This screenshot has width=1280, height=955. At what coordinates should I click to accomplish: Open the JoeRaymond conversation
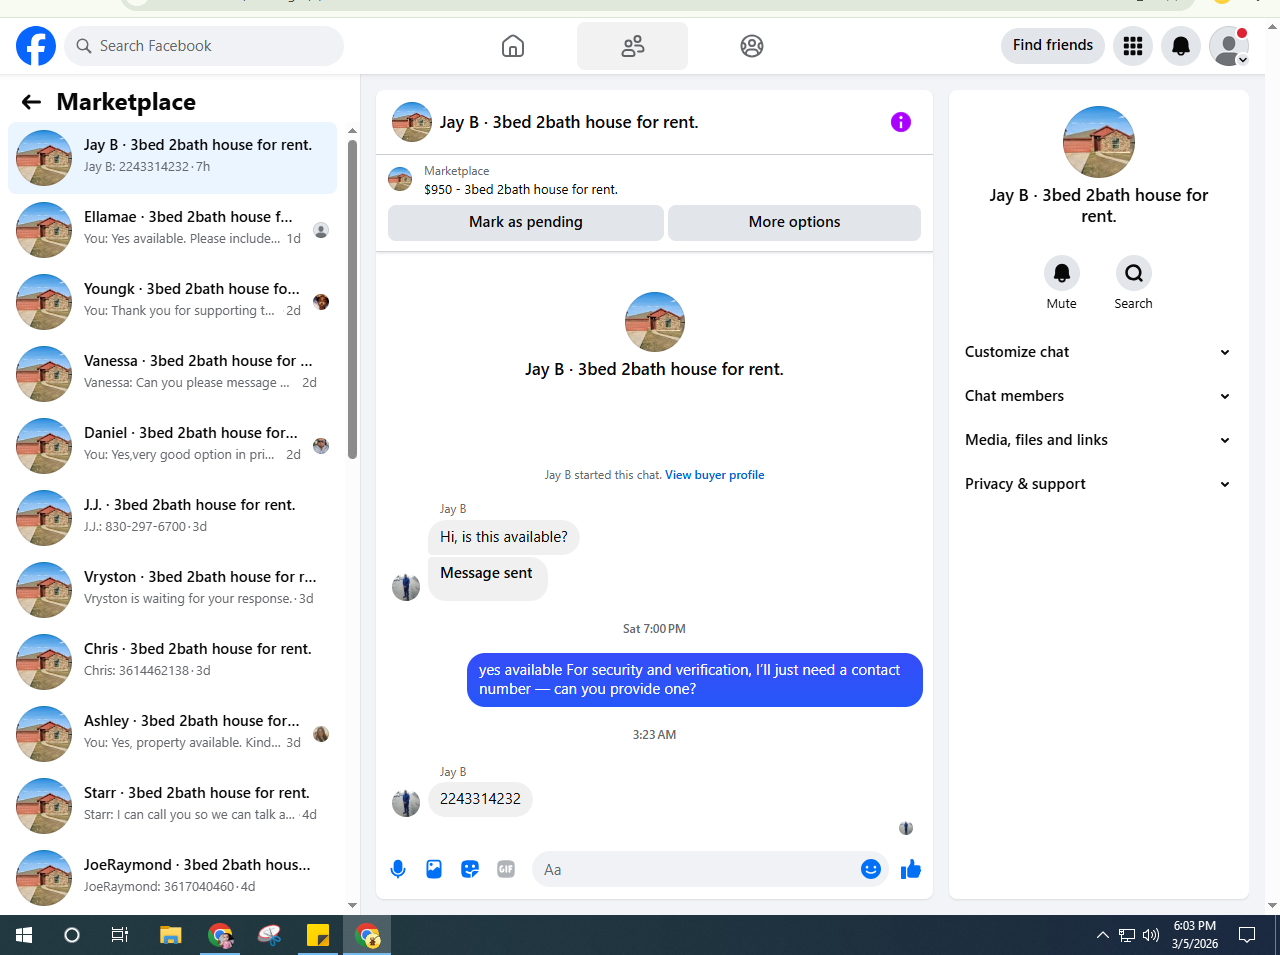(172, 877)
